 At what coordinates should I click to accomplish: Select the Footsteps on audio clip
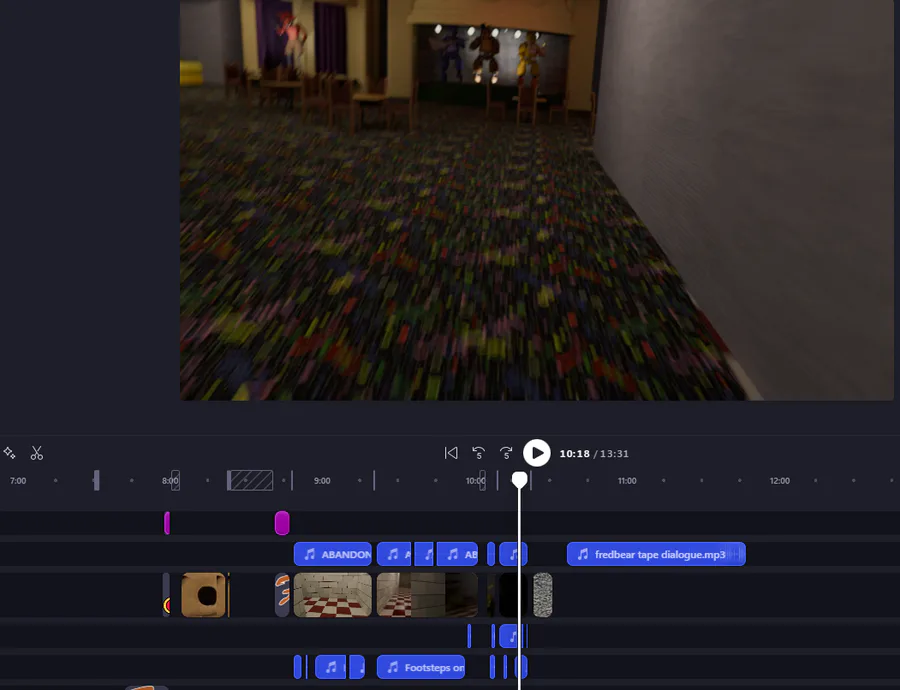[x=421, y=667]
